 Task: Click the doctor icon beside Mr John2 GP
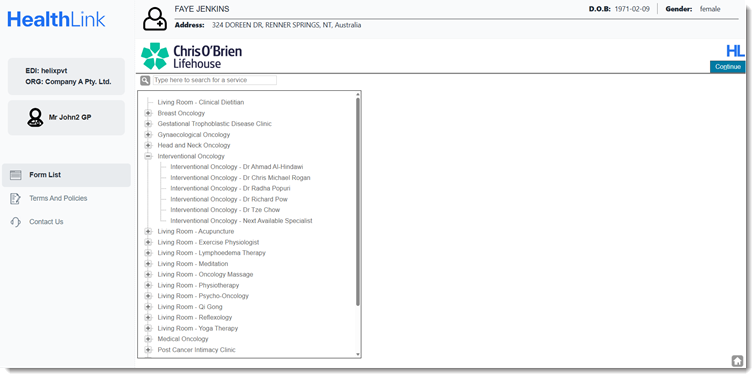pos(35,117)
